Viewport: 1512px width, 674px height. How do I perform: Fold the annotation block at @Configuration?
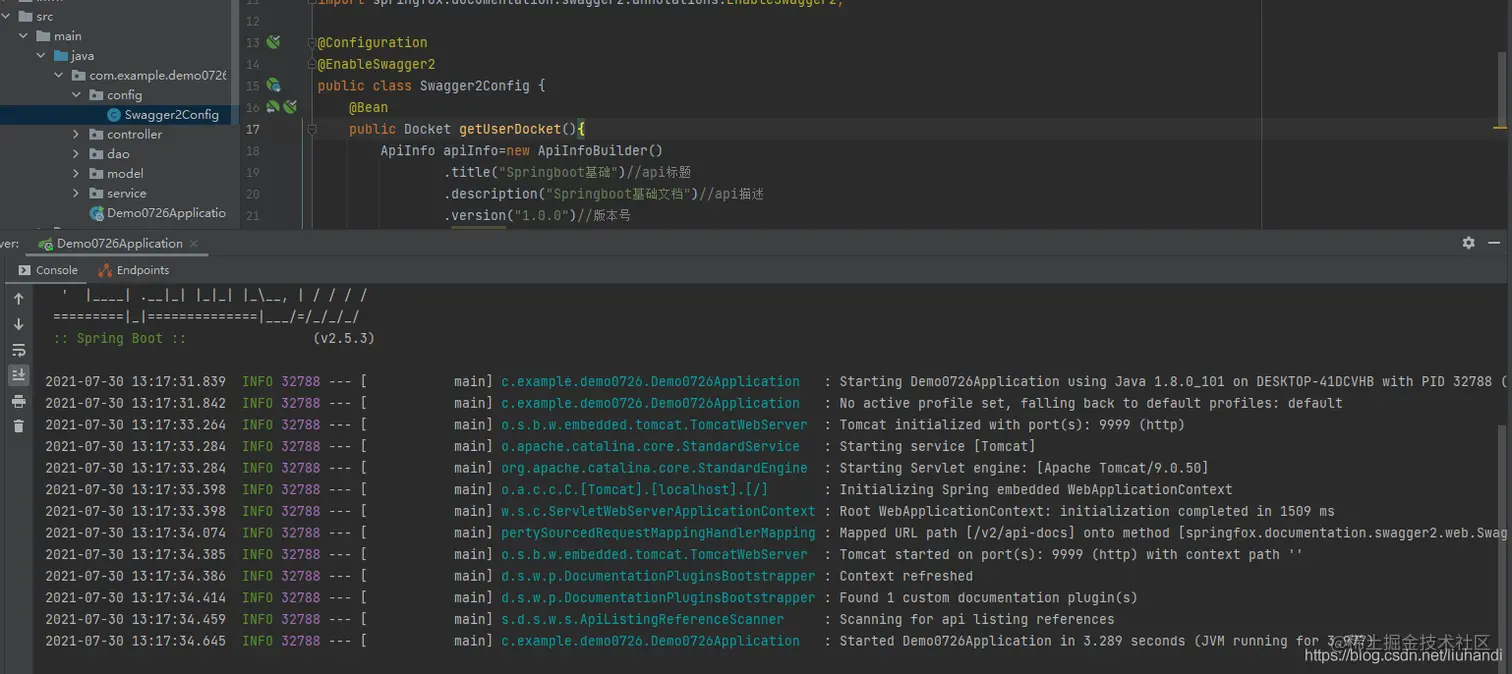coord(312,42)
